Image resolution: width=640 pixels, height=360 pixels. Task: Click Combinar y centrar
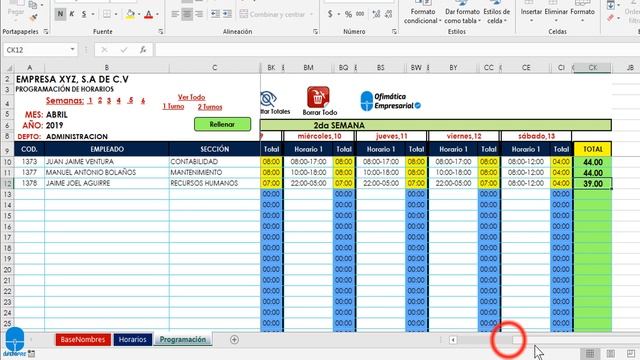(x=273, y=14)
